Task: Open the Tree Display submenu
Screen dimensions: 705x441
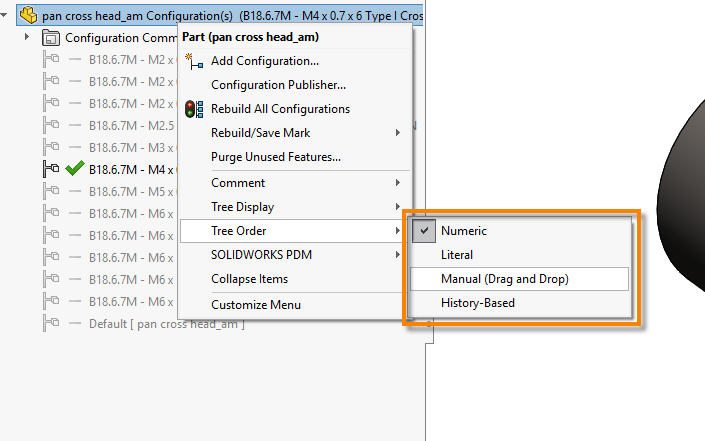Action: point(242,207)
